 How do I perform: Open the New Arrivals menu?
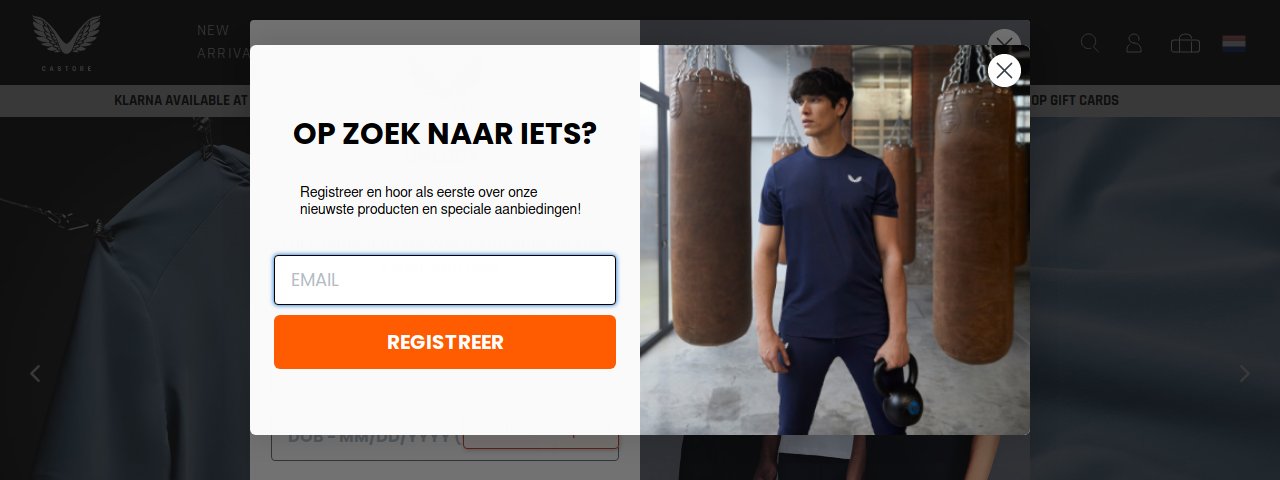[x=222, y=42]
